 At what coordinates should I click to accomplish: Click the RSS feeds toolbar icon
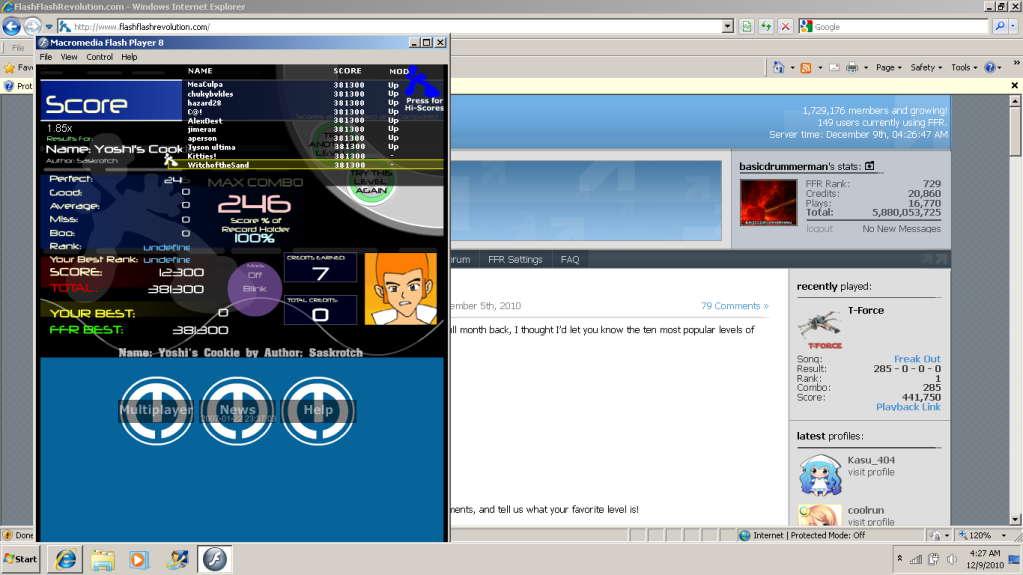click(806, 68)
